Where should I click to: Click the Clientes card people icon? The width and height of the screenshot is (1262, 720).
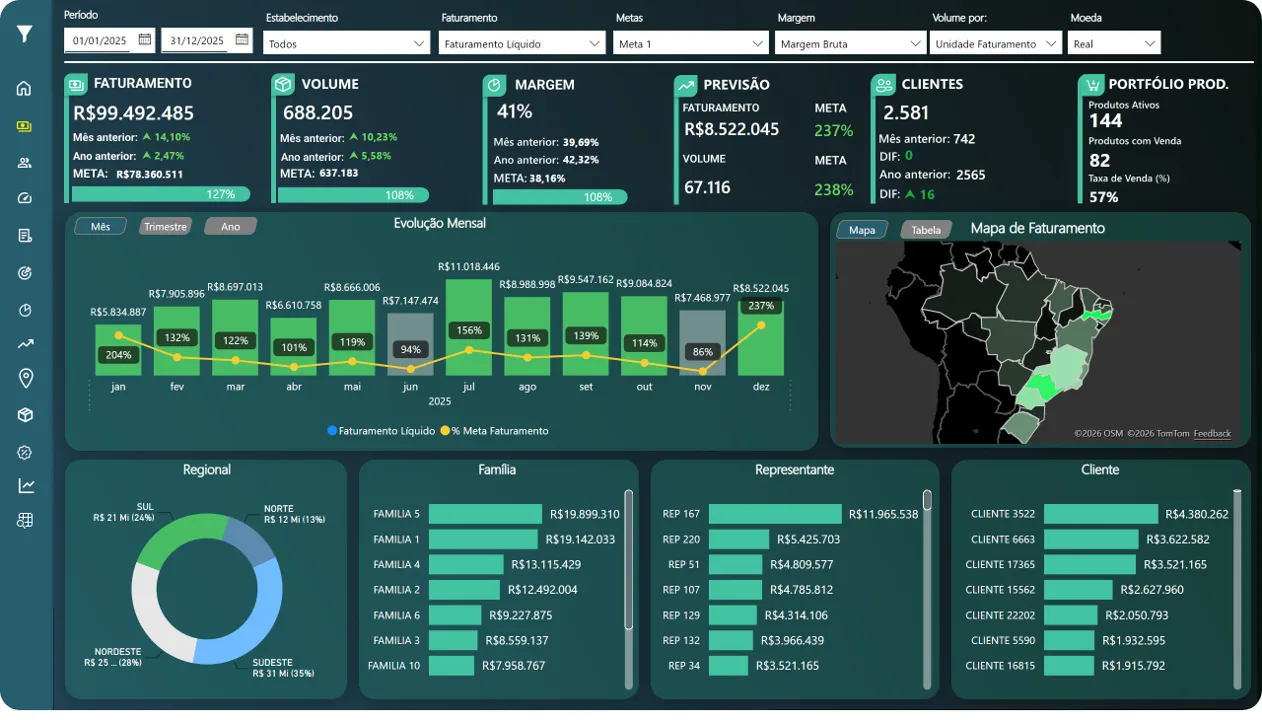pos(883,85)
